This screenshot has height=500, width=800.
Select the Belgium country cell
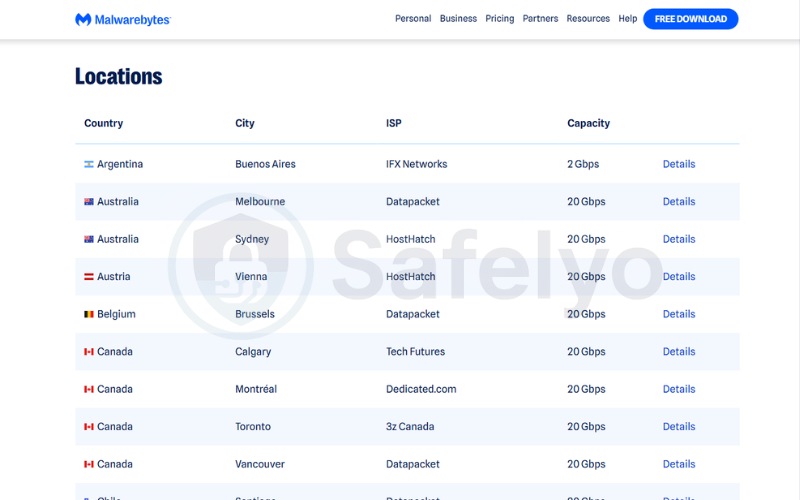point(116,314)
